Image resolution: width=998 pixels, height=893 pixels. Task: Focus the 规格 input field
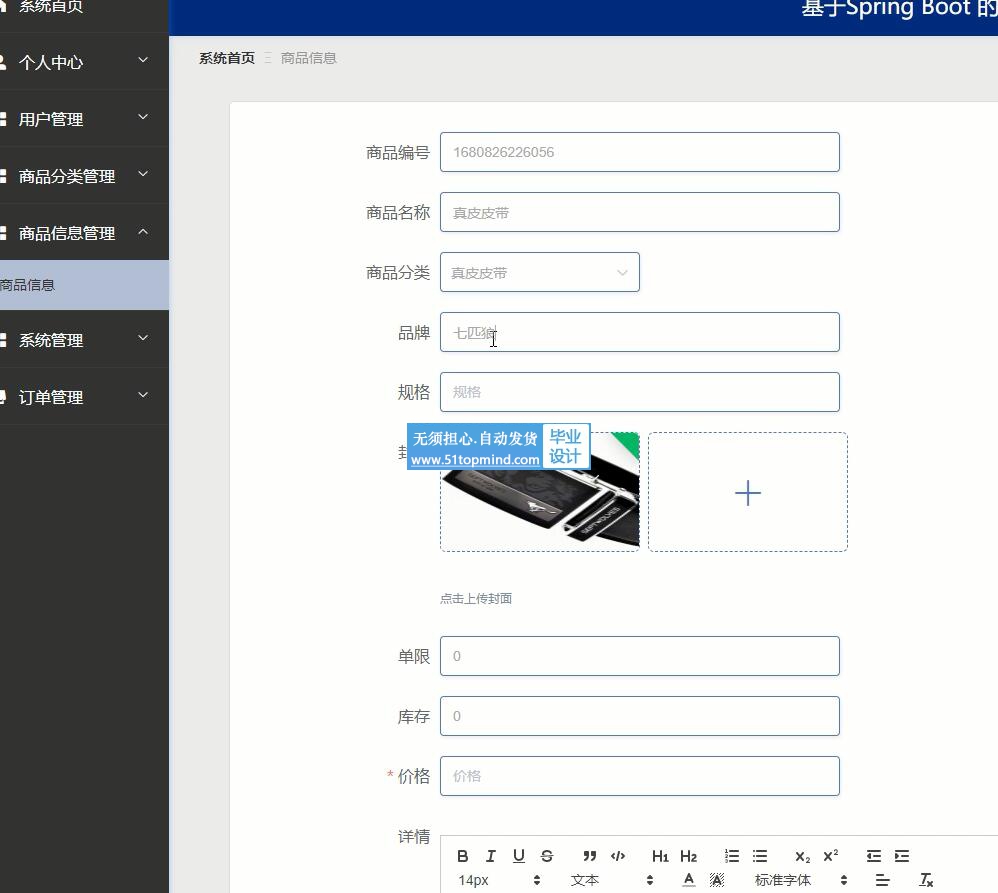pos(640,392)
